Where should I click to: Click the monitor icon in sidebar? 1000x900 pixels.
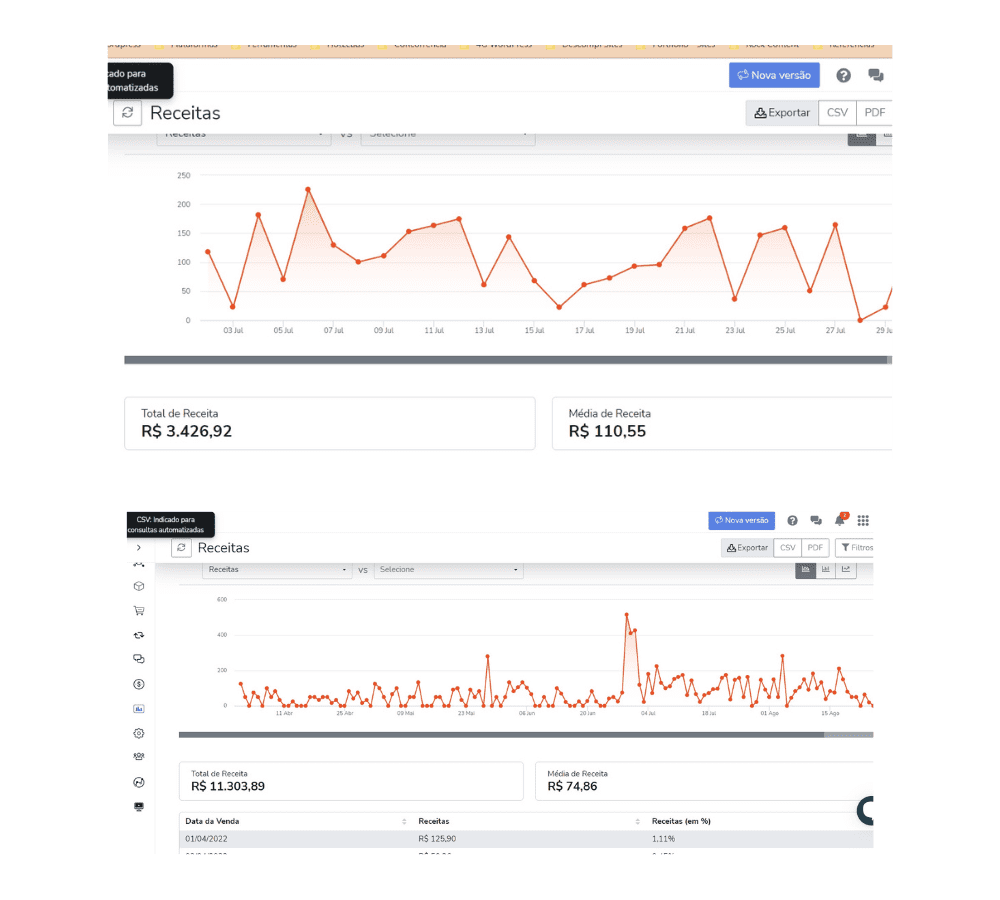139,806
